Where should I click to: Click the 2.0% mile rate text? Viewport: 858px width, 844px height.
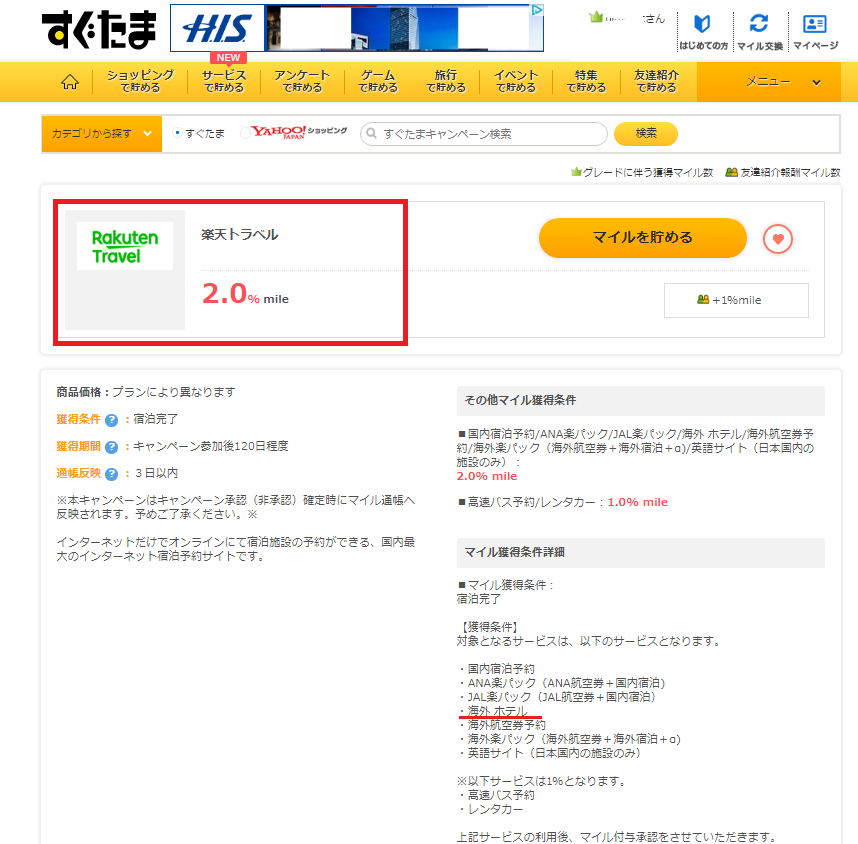point(245,294)
